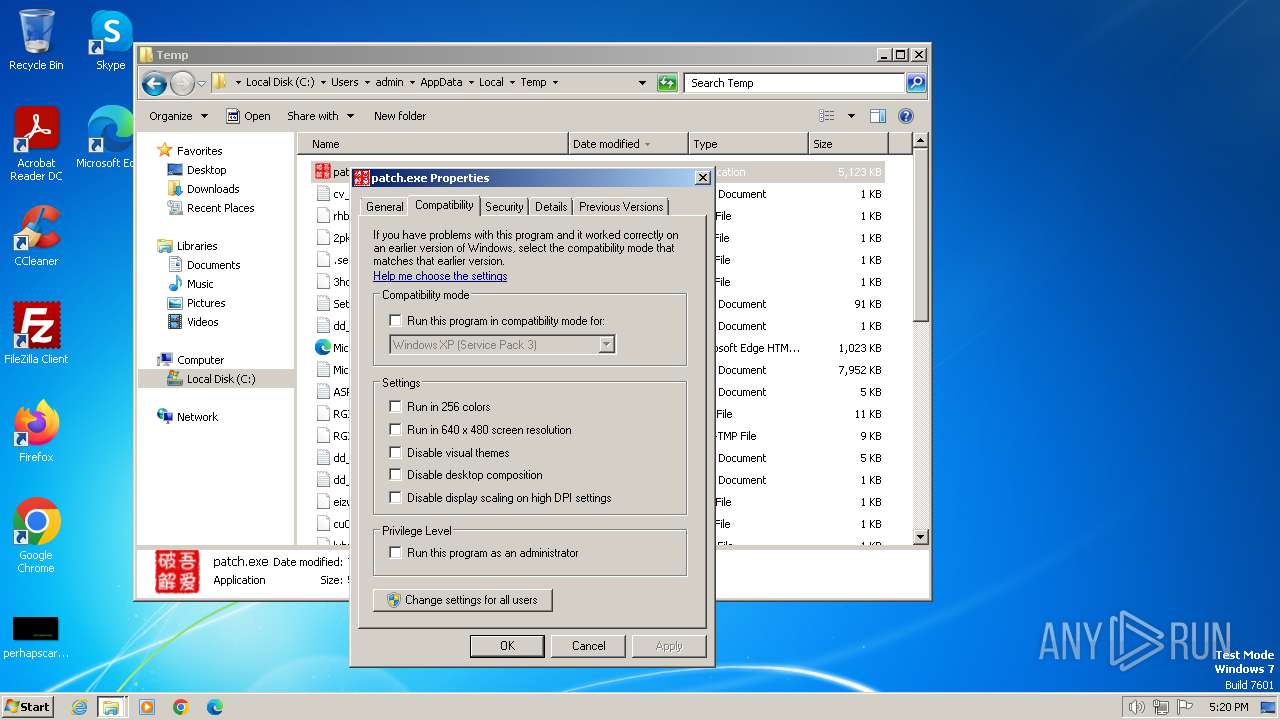Expand the Share with dropdown
1280x720 pixels.
tap(351, 116)
